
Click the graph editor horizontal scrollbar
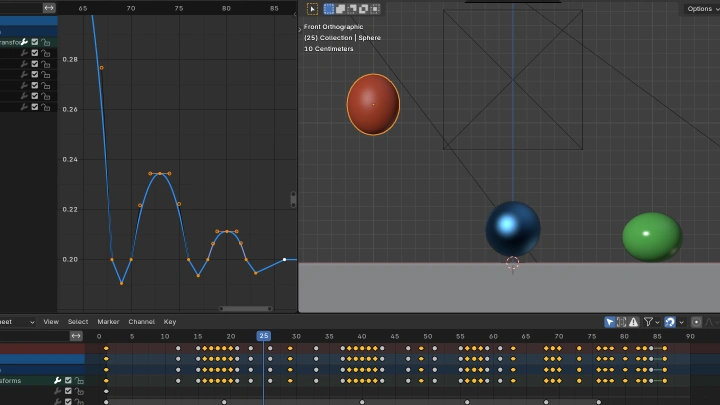tap(246, 308)
